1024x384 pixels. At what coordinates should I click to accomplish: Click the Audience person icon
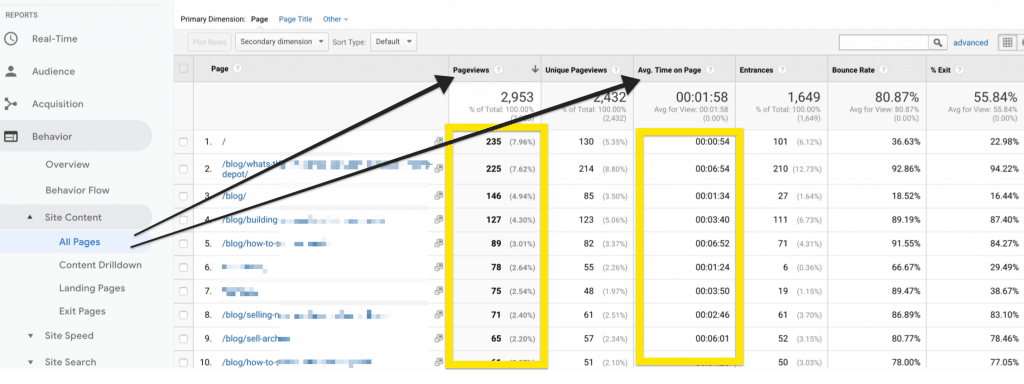tap(10, 71)
